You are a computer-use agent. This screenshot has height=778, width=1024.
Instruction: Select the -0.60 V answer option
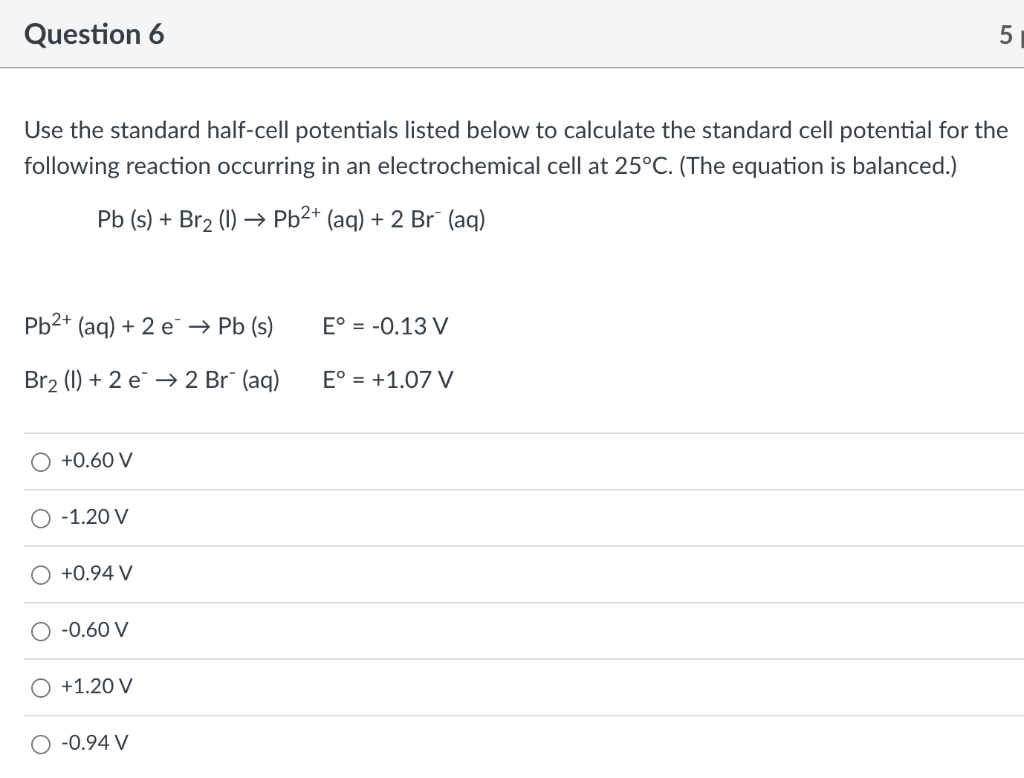40,630
